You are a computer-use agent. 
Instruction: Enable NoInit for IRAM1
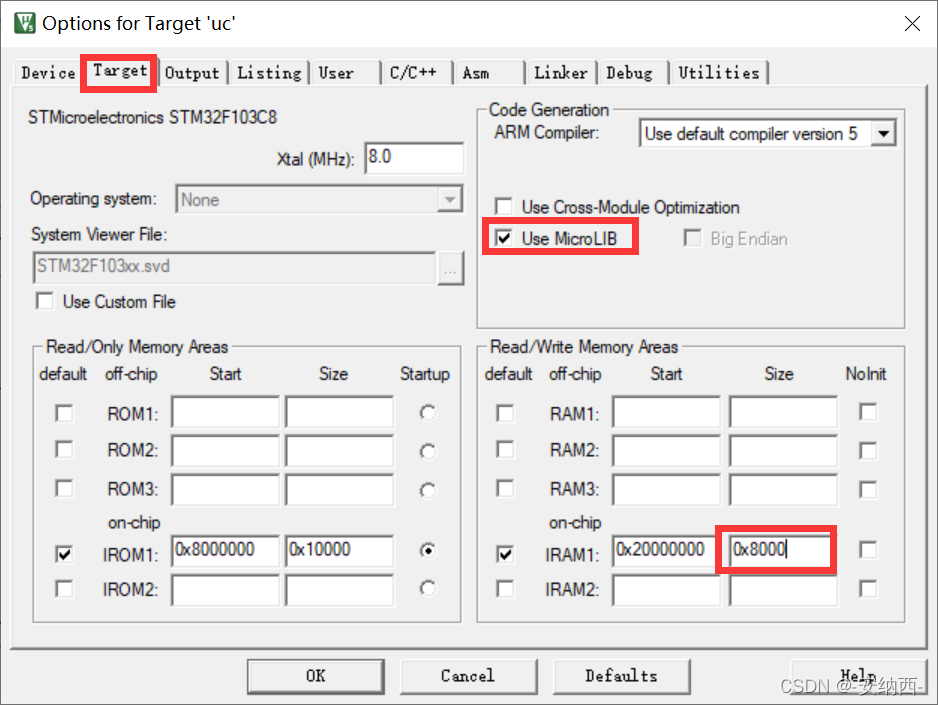click(x=868, y=550)
